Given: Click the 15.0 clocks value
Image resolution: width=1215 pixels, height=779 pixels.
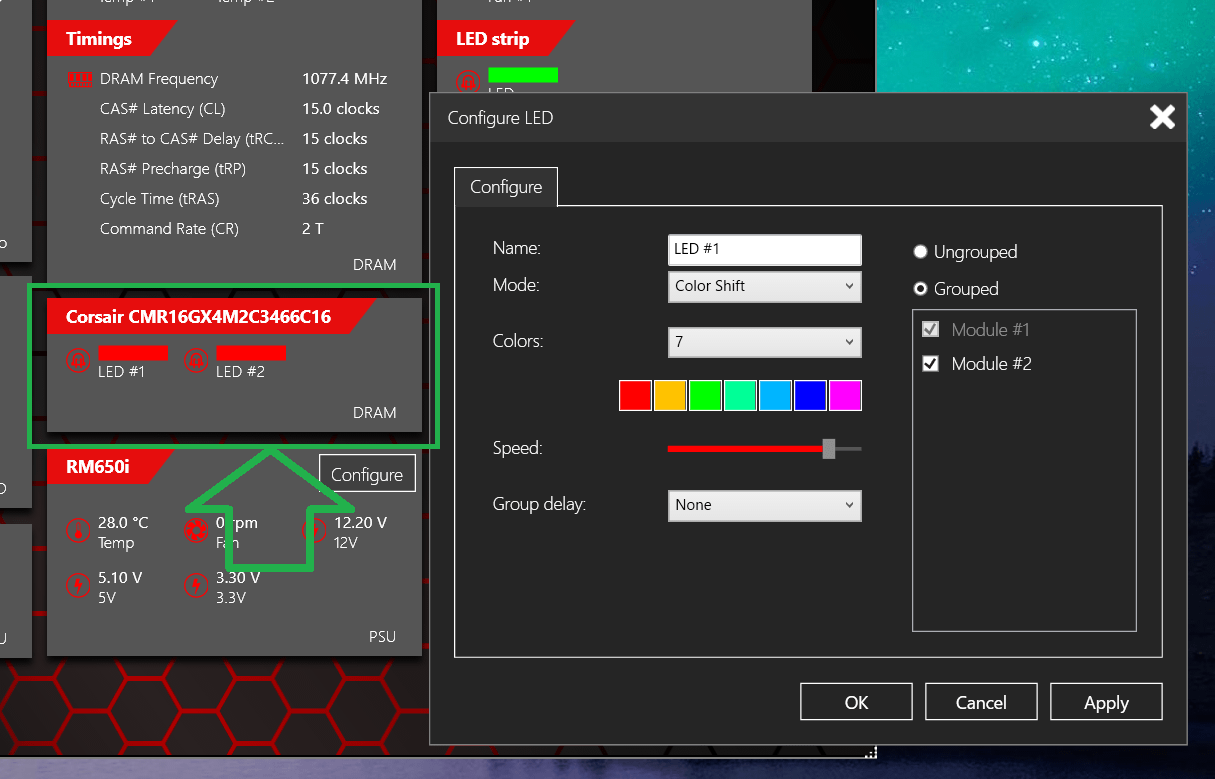Looking at the screenshot, I should pyautogui.click(x=341, y=109).
